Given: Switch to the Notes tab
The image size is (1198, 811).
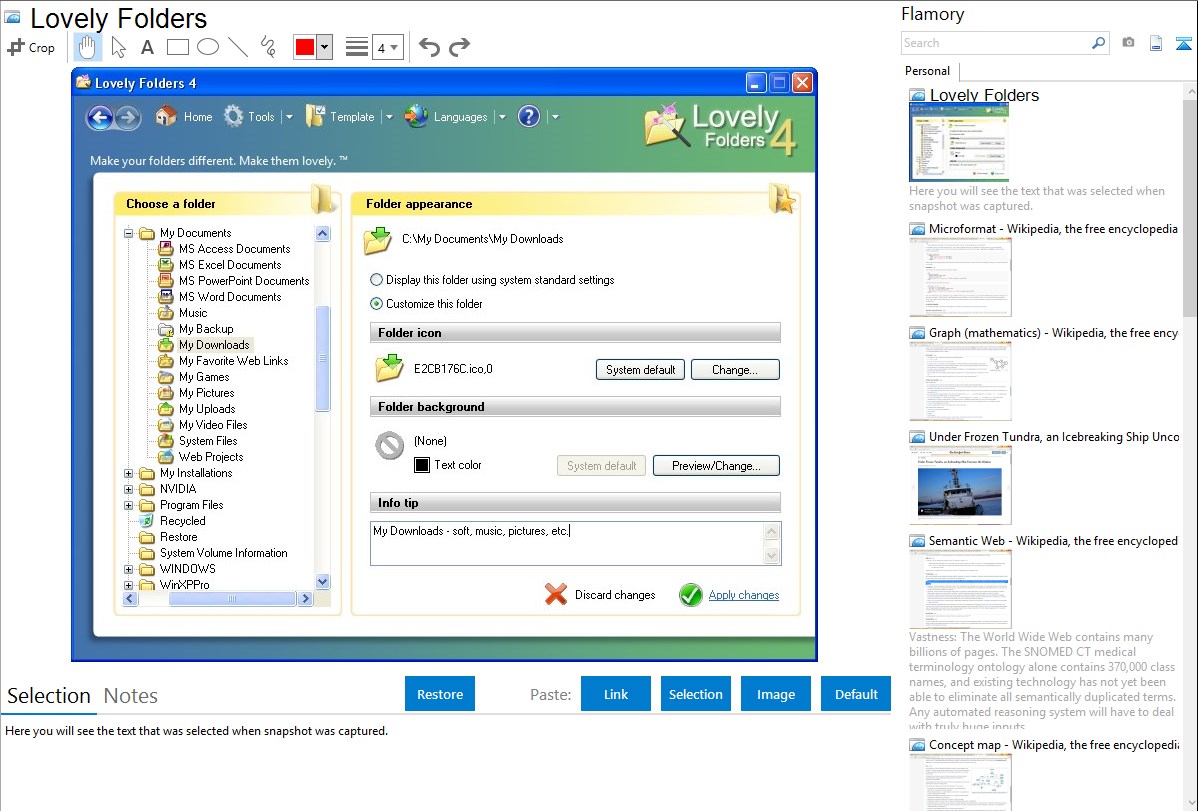Looking at the screenshot, I should pos(131,696).
